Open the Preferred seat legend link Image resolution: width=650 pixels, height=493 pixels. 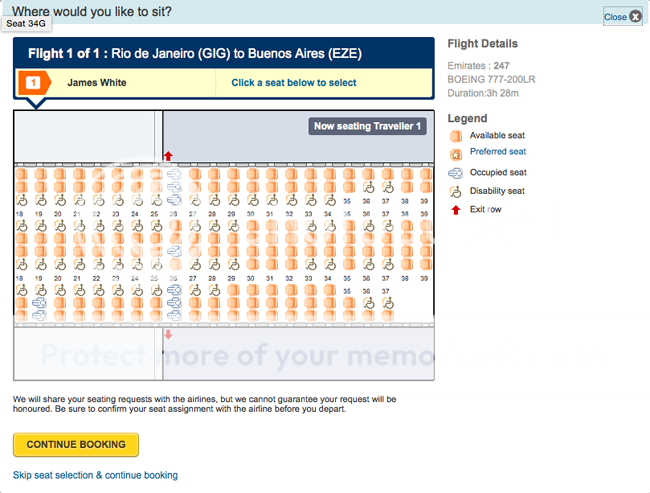[497, 152]
